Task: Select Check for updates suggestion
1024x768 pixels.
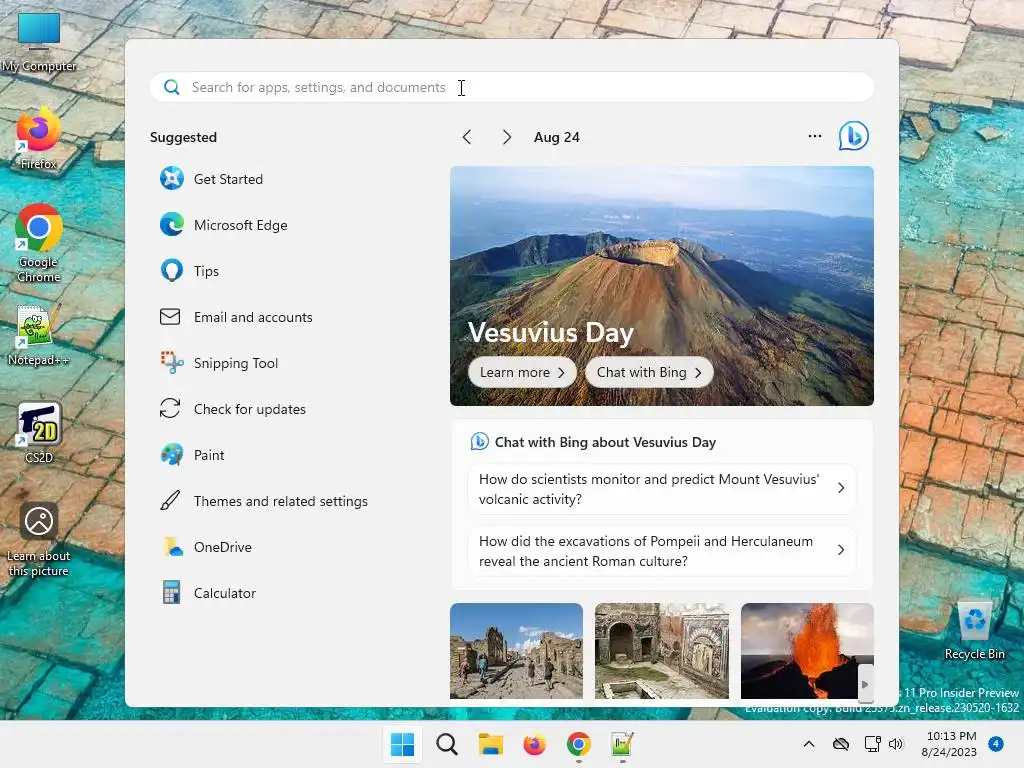Action: [x=232, y=409]
